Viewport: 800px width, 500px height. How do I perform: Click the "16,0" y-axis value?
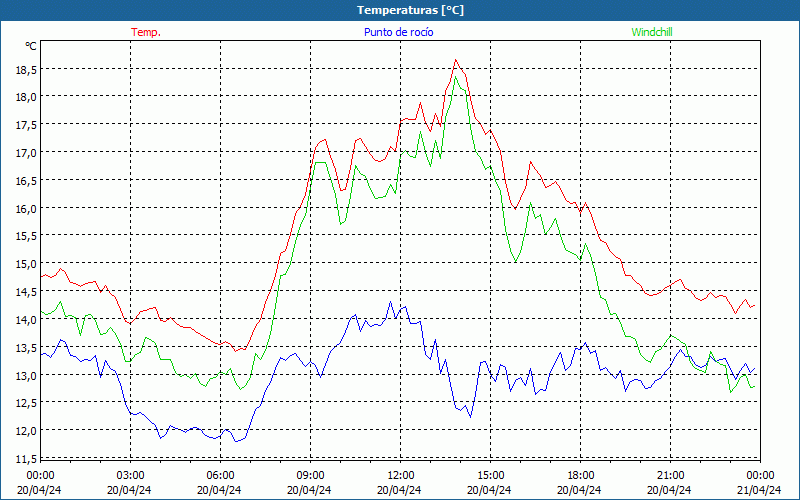(x=26, y=209)
